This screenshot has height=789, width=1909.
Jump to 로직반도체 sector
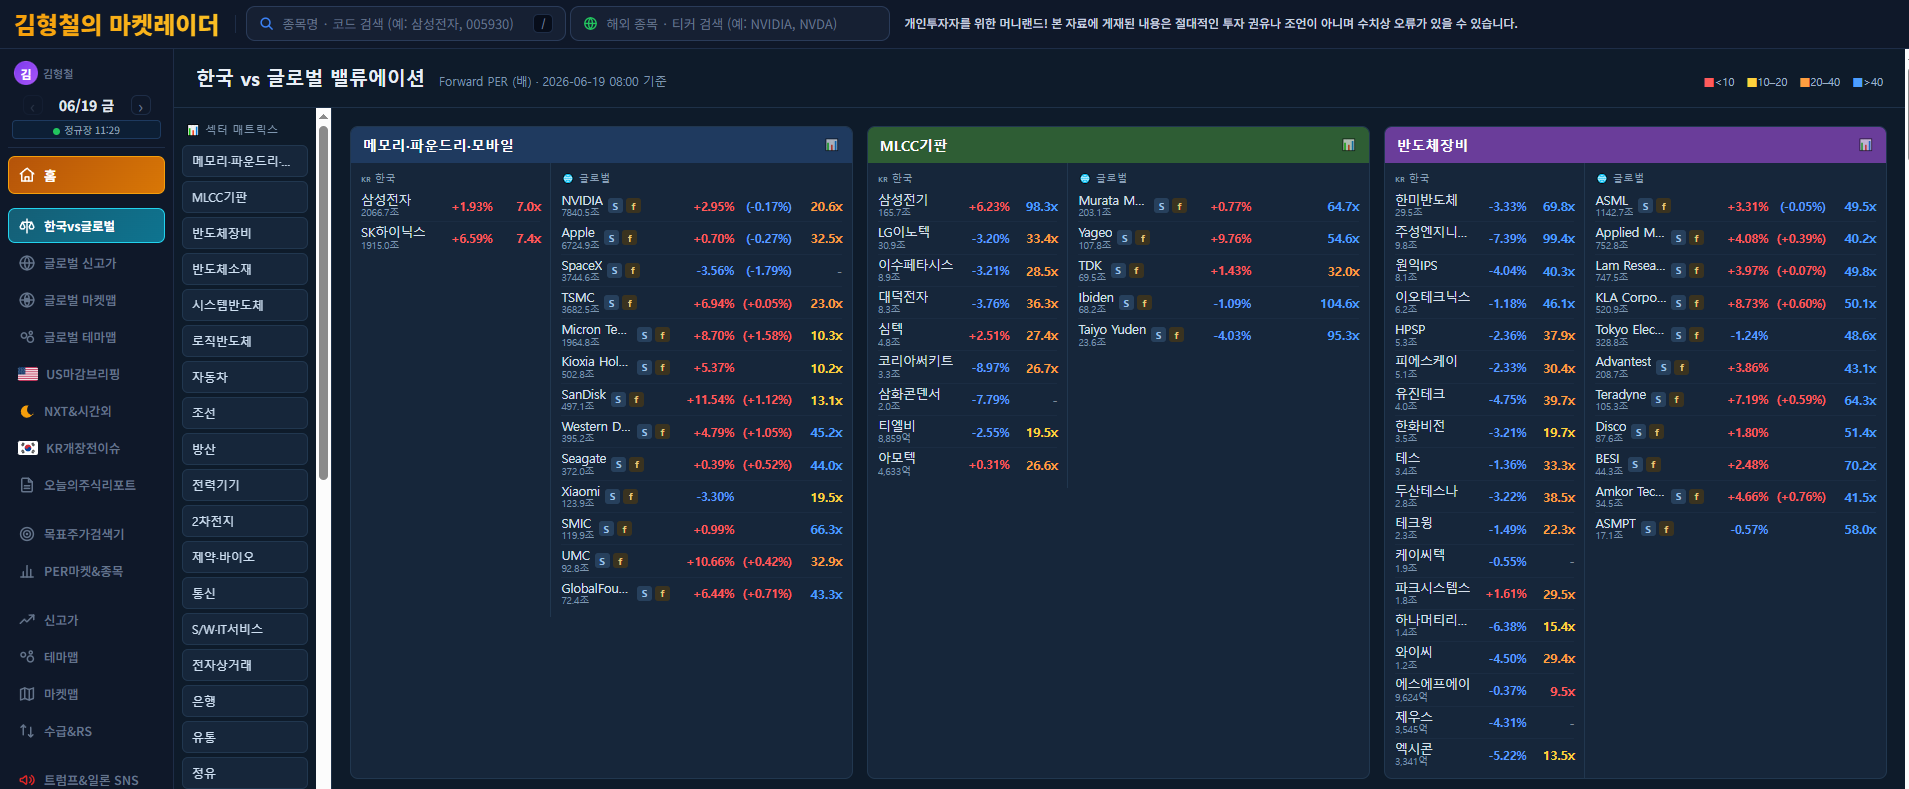(x=245, y=341)
